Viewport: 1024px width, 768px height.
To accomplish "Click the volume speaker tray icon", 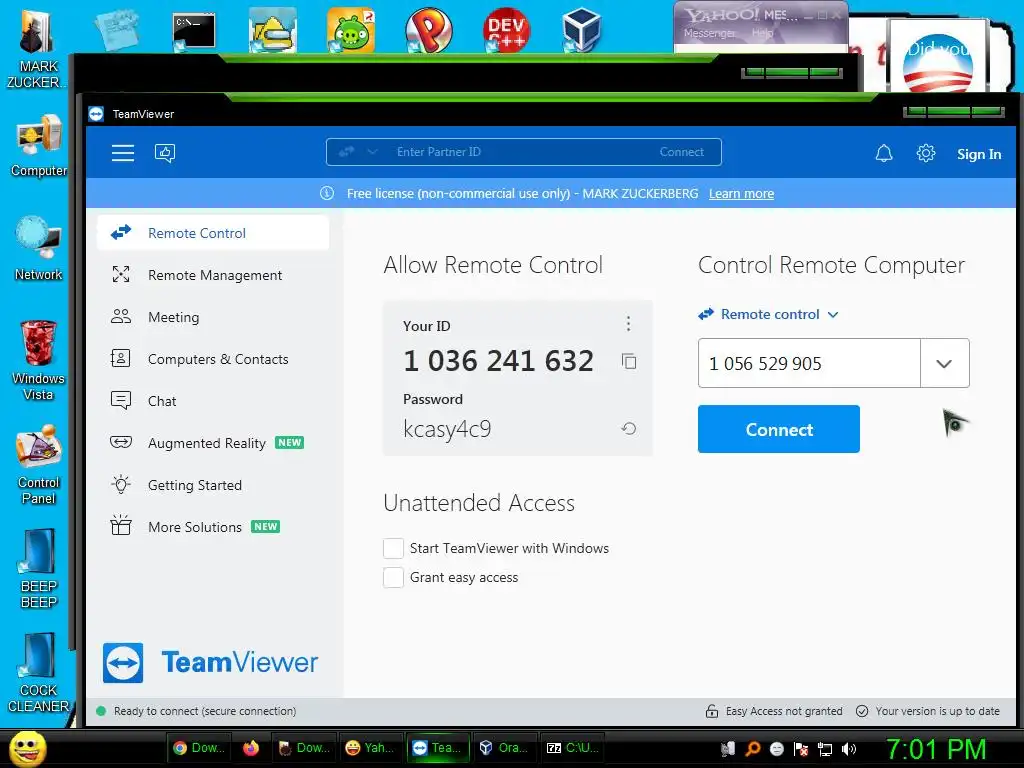I will coord(848,748).
